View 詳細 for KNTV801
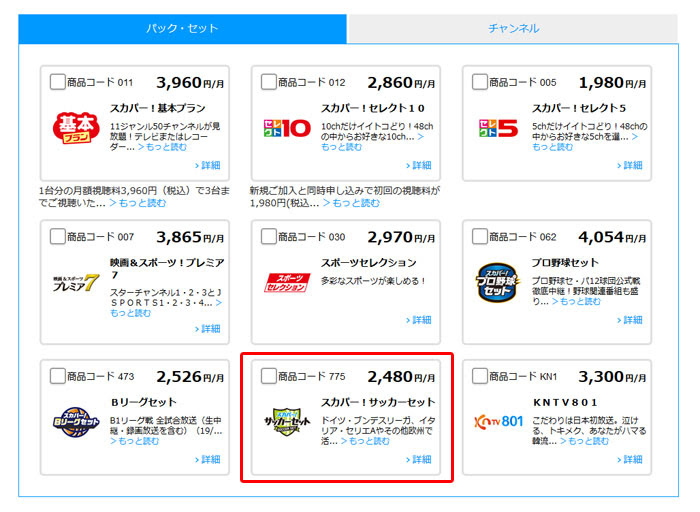700x512 pixels. tap(630, 460)
